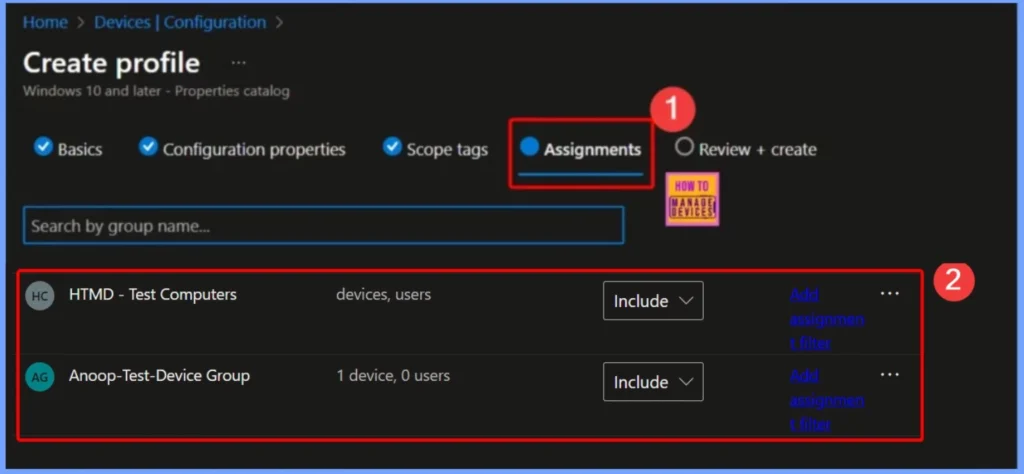Click the Windows 10 and later subtitle
The image size is (1024, 474).
(156, 91)
